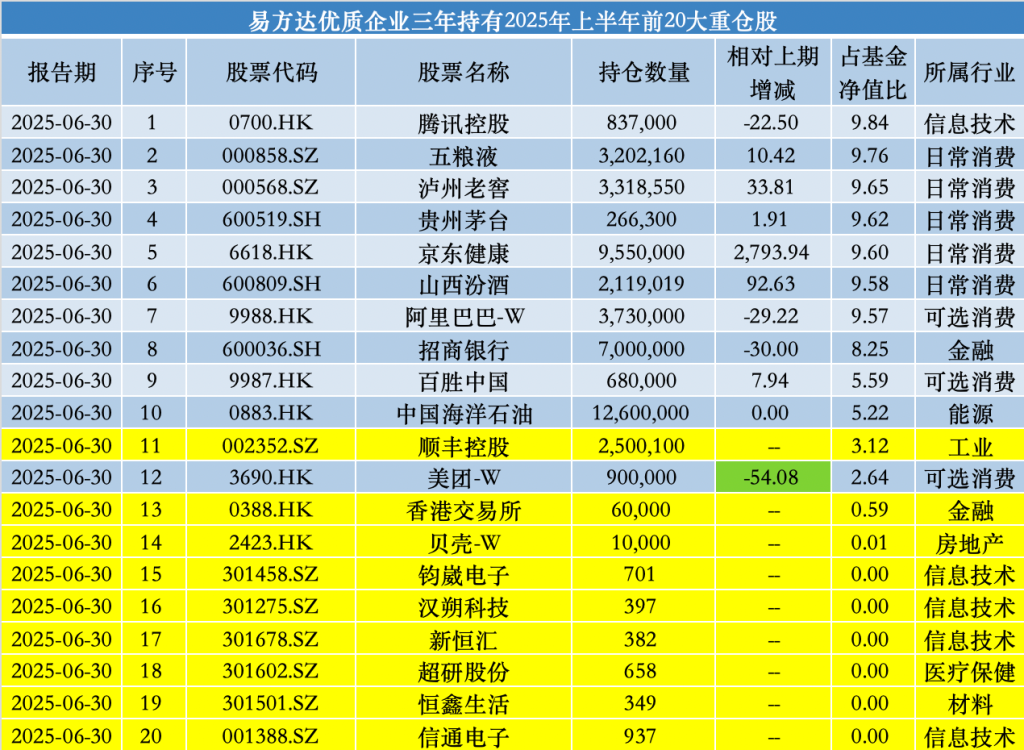The width and height of the screenshot is (1024, 750).
Task: Select the 钧崴电子 name cell
Action: pos(464,574)
